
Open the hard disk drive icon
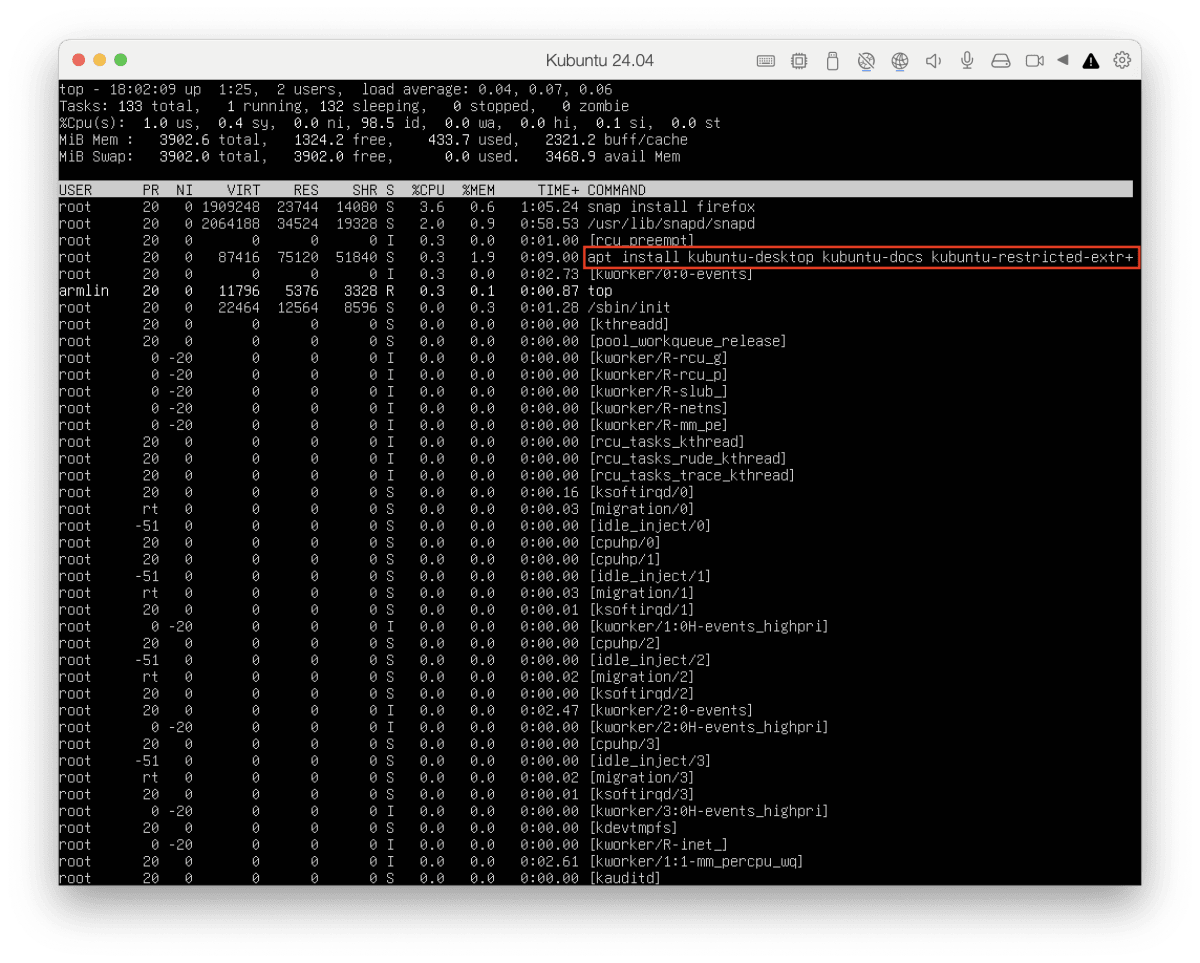click(1001, 61)
